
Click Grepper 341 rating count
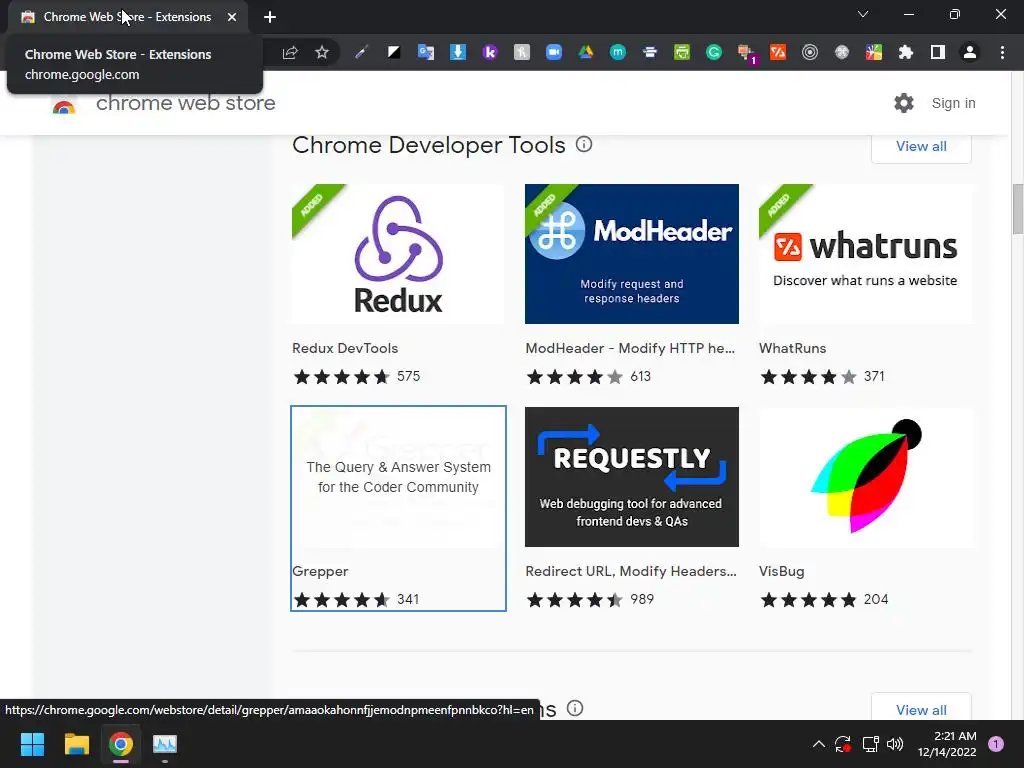[x=408, y=600]
